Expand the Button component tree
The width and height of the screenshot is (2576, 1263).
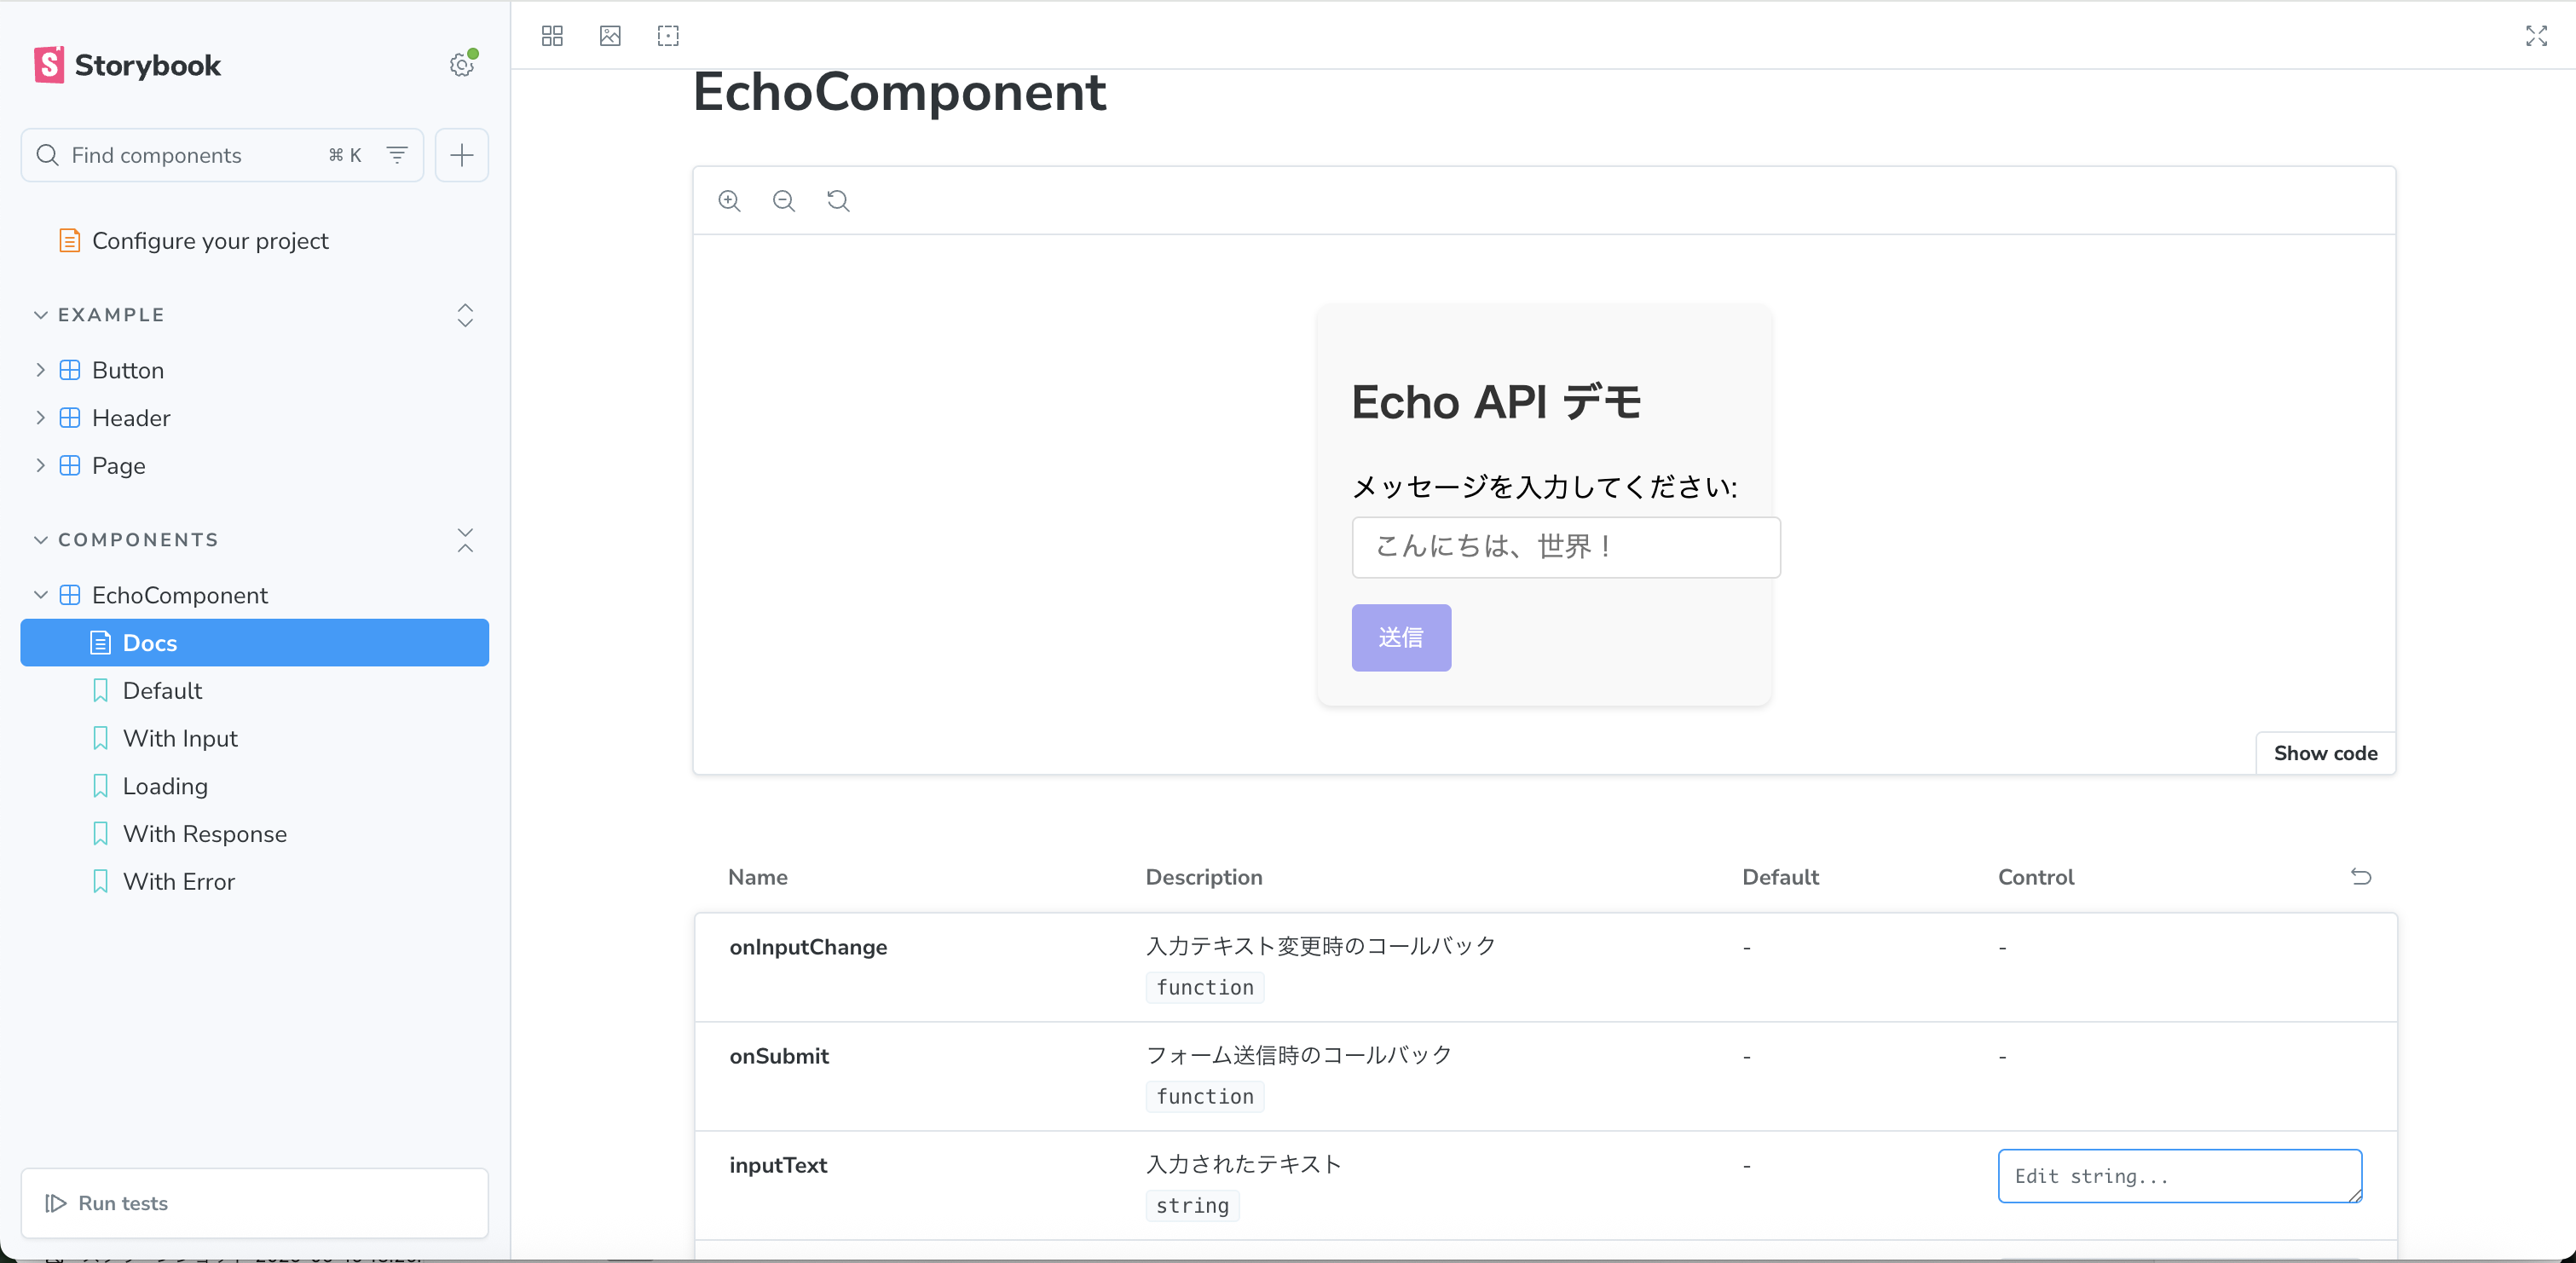point(40,370)
